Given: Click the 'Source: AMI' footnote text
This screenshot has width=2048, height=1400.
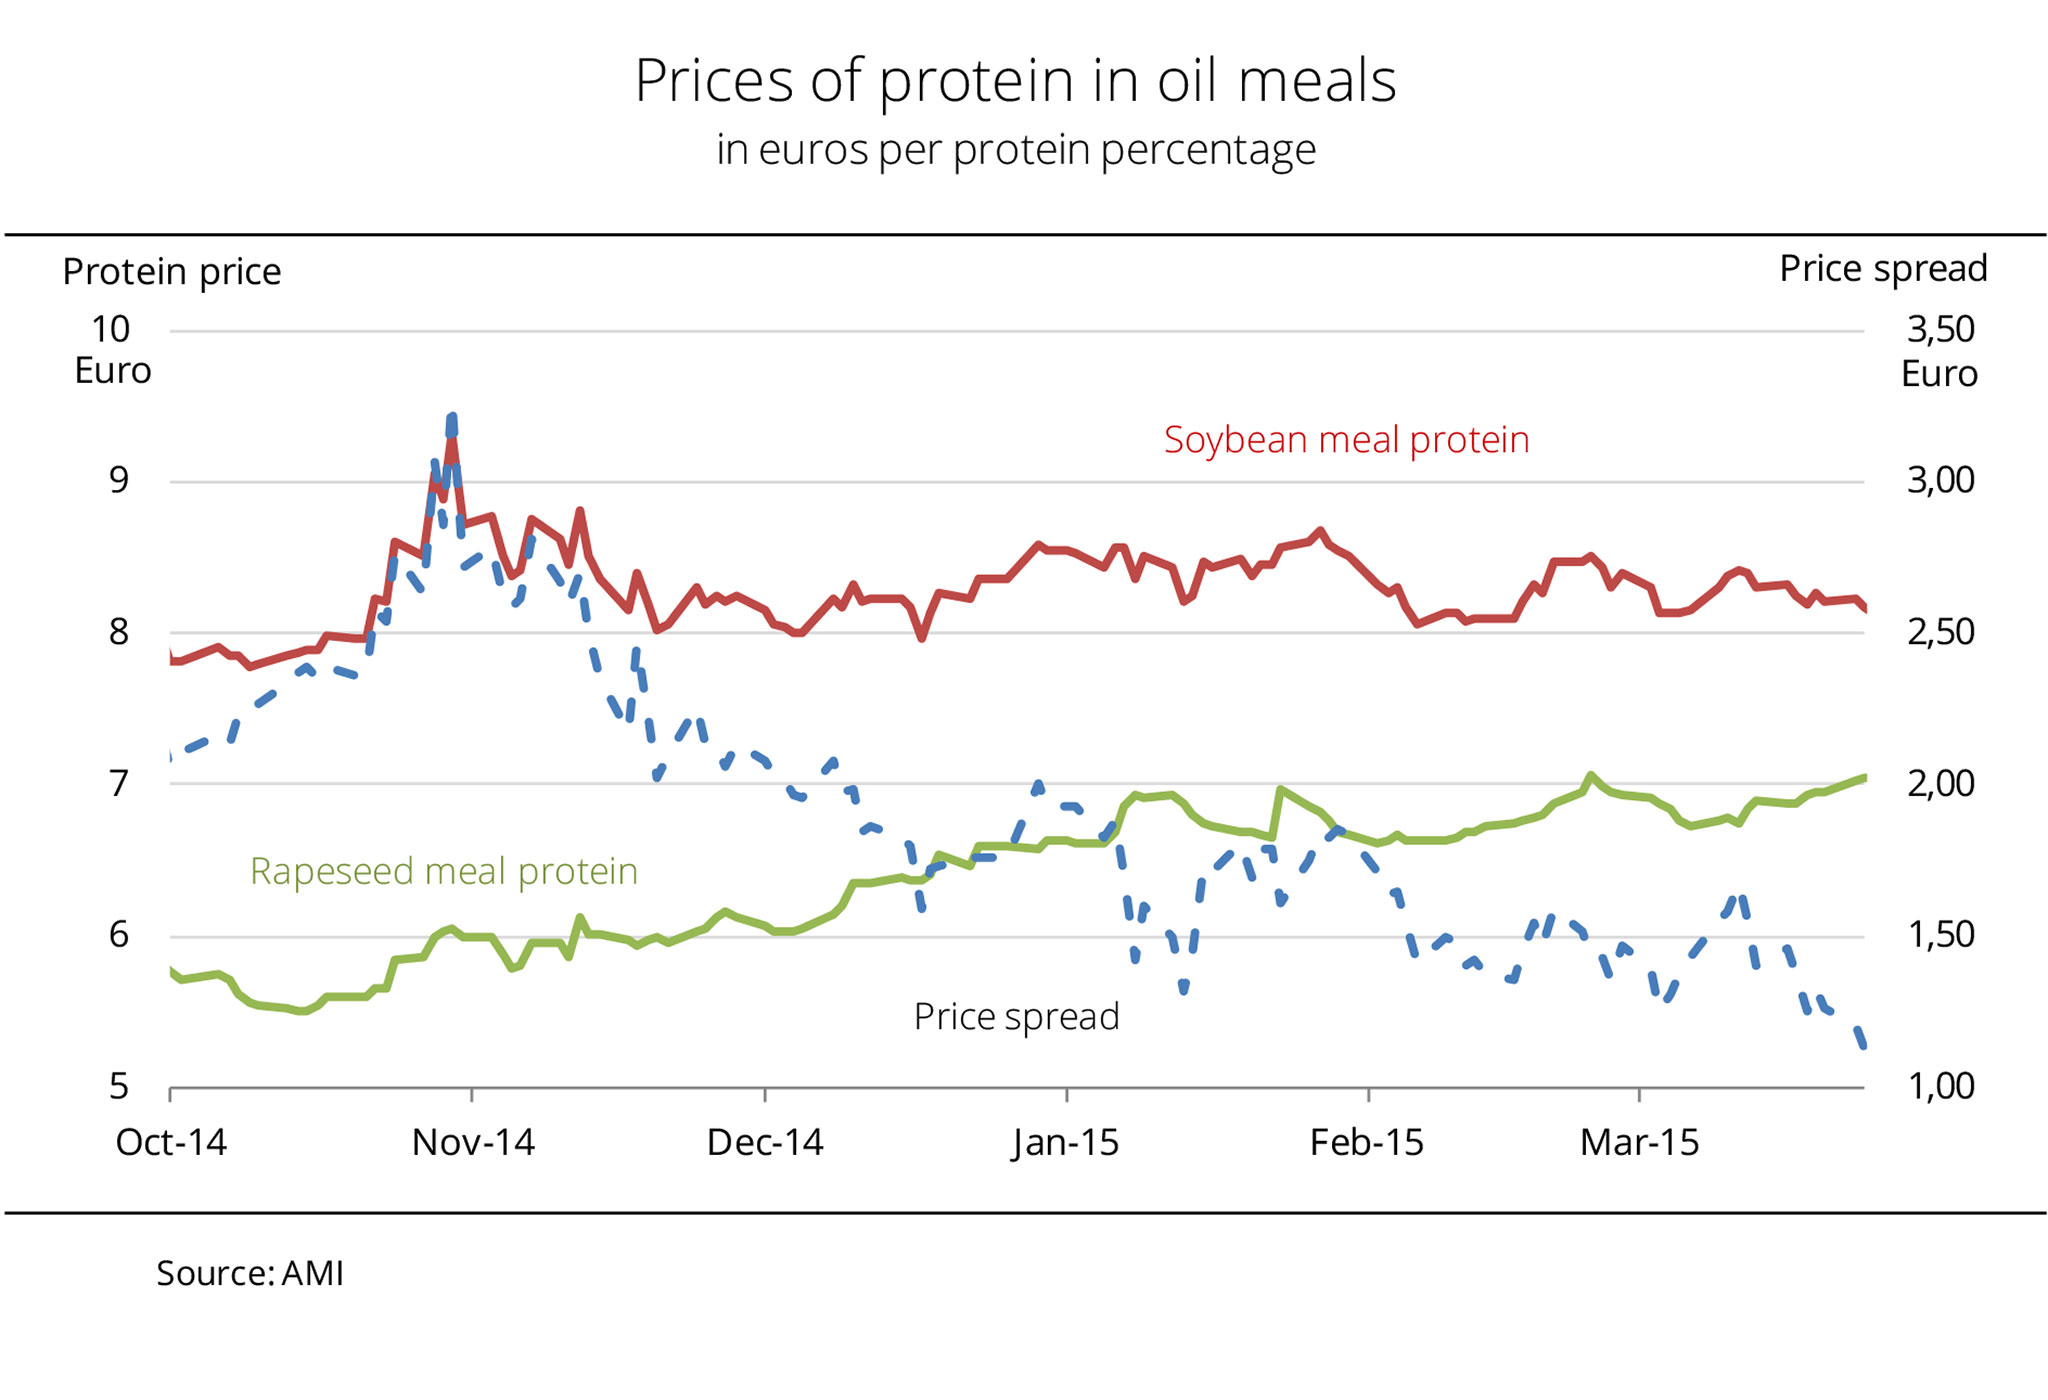Looking at the screenshot, I should click(x=249, y=1274).
